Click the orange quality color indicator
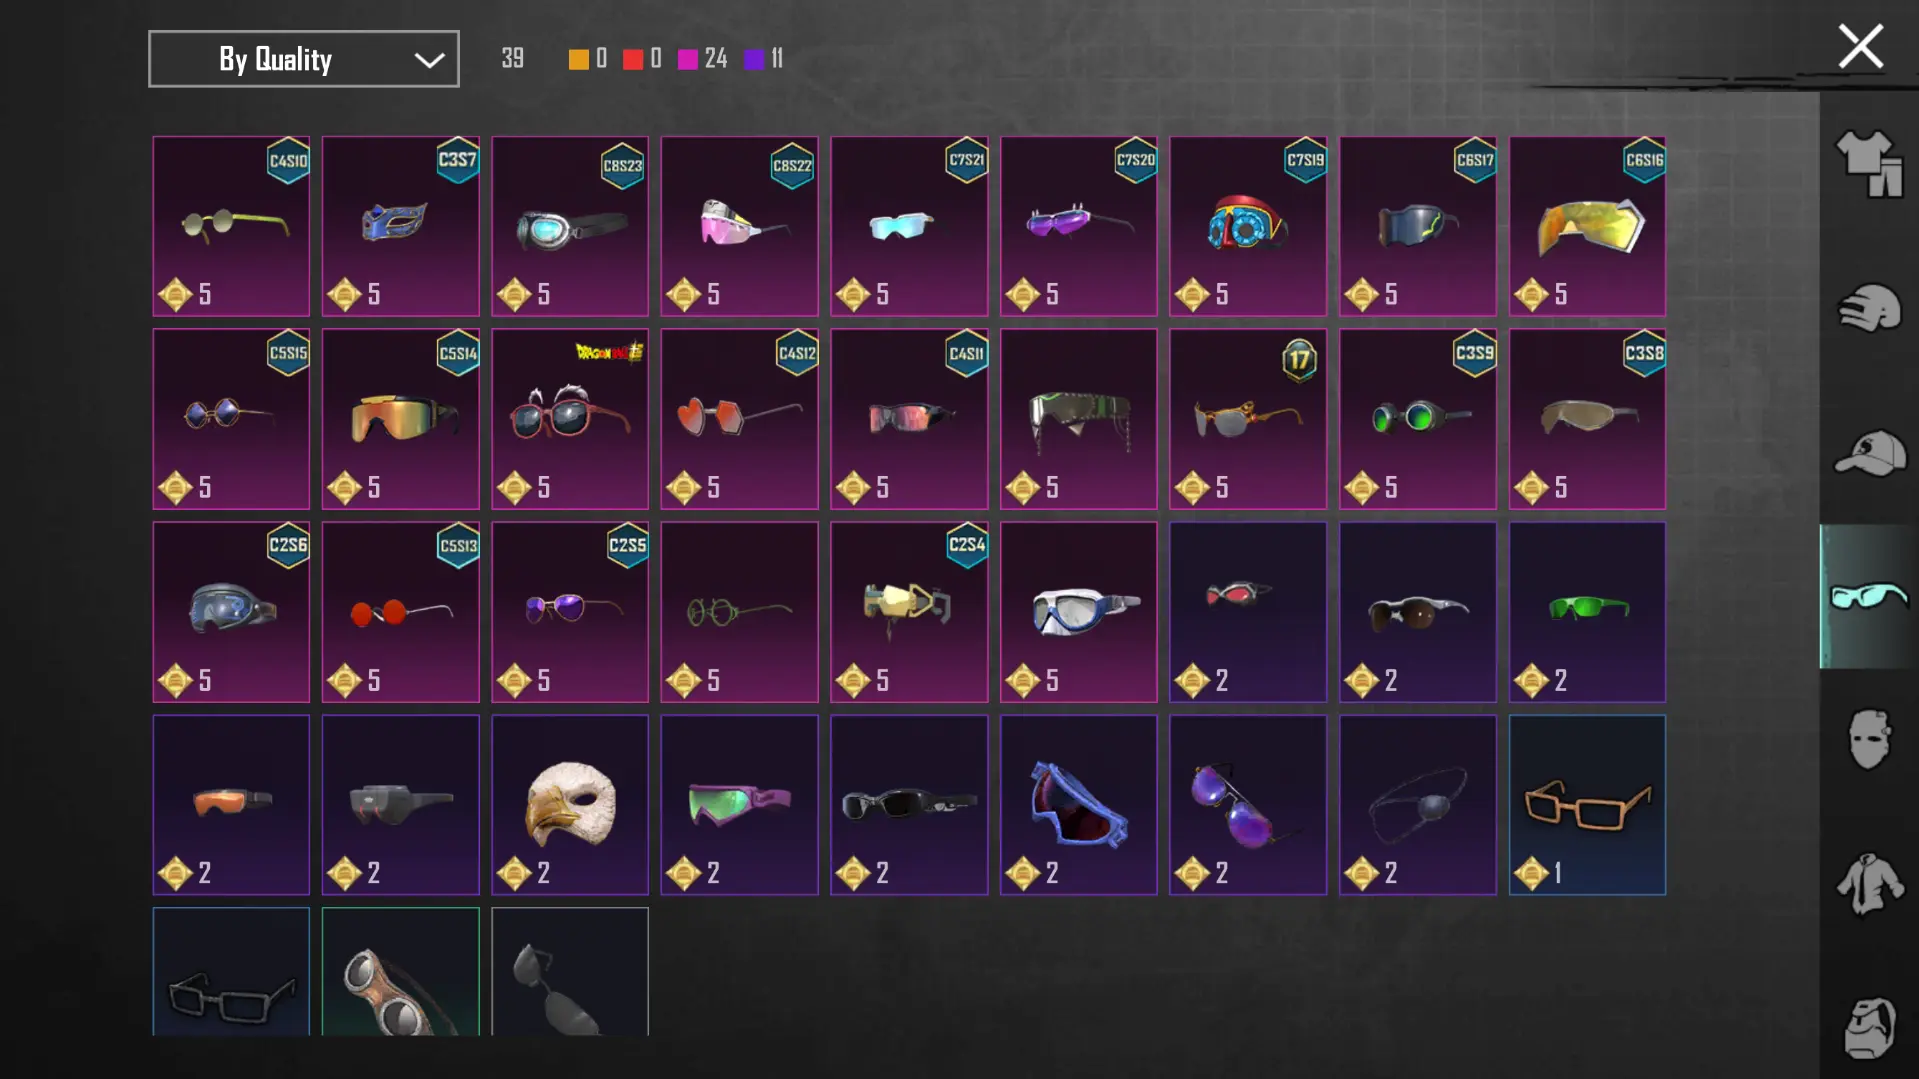The height and width of the screenshot is (1079, 1919). point(579,59)
